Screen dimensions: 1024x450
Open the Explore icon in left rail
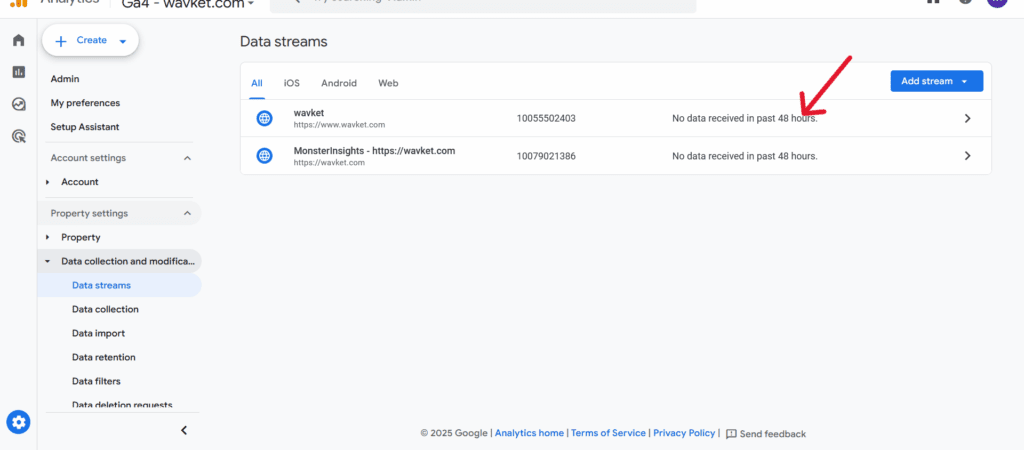click(18, 104)
